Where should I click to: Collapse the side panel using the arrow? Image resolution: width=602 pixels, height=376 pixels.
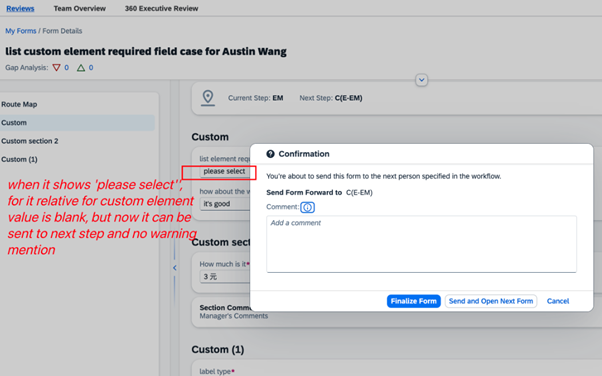click(x=175, y=268)
